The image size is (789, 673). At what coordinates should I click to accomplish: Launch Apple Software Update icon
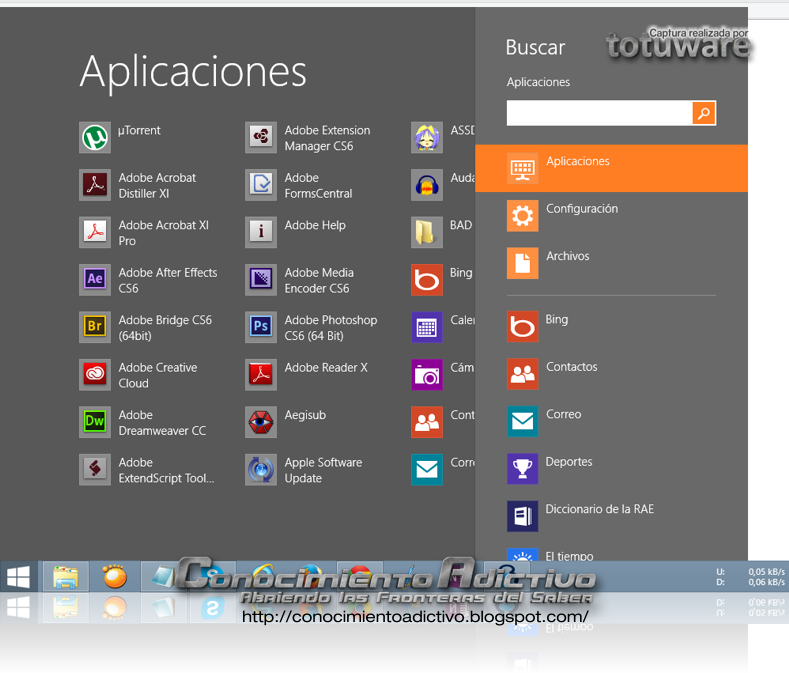click(261, 469)
